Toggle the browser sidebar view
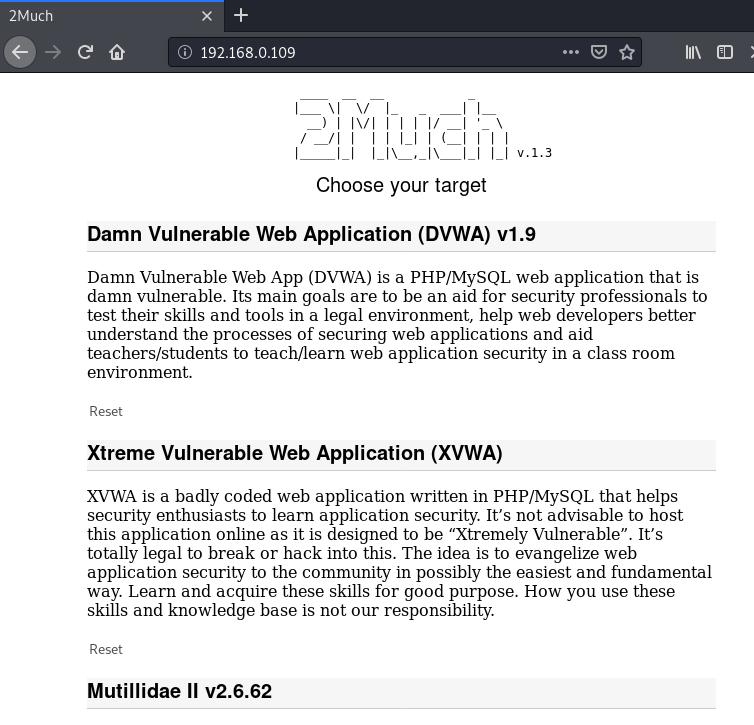The width and height of the screenshot is (754, 725). click(x=725, y=52)
